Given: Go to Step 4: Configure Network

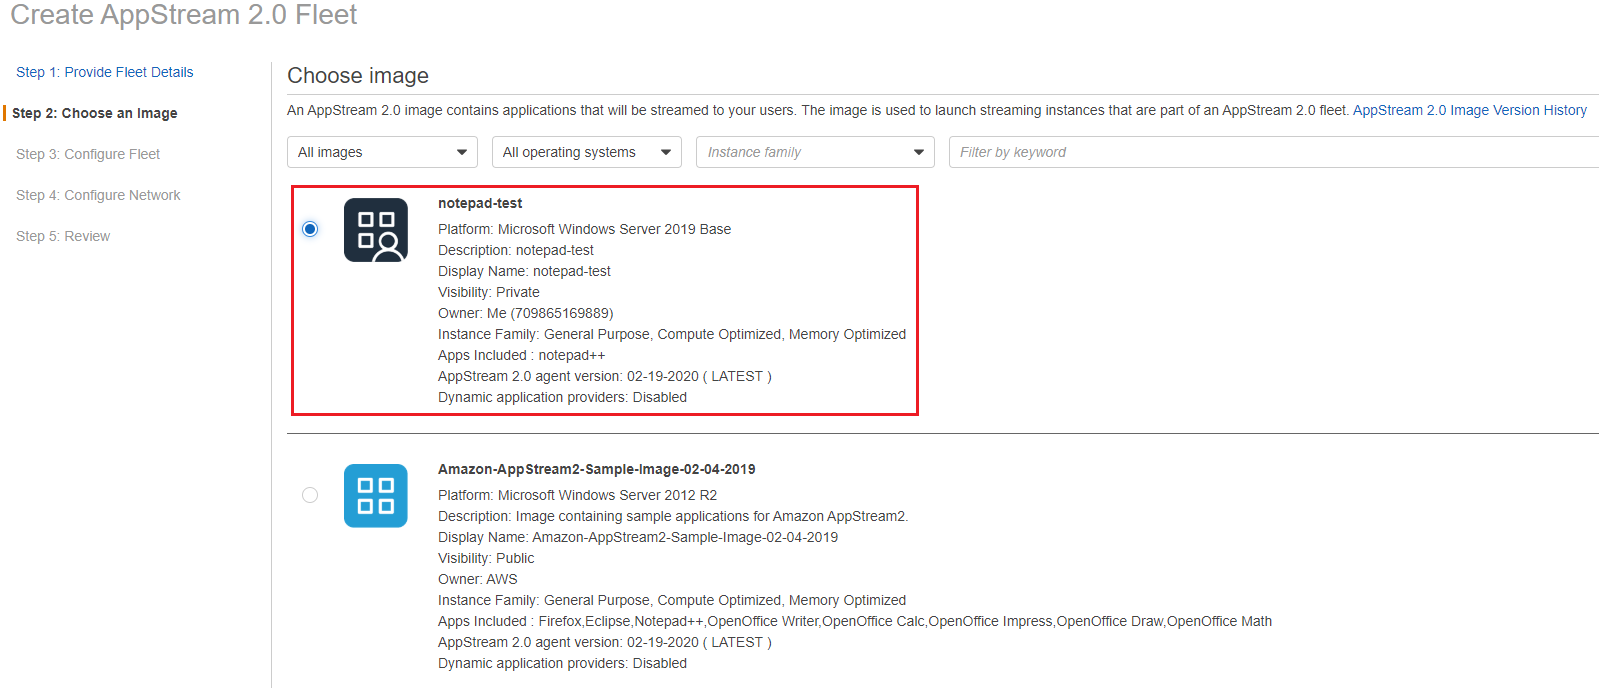Looking at the screenshot, I should click(x=98, y=195).
